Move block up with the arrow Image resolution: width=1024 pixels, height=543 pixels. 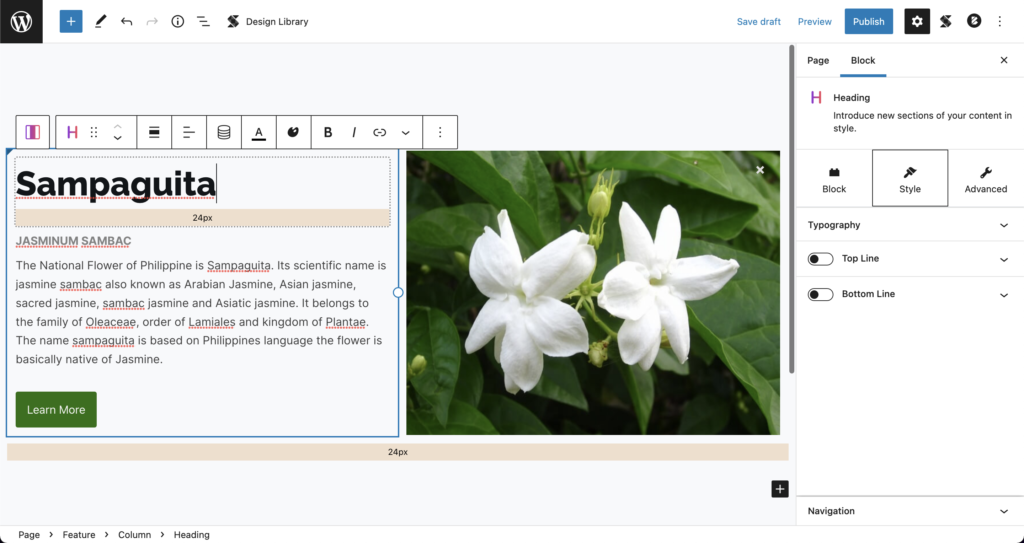[x=118, y=126]
